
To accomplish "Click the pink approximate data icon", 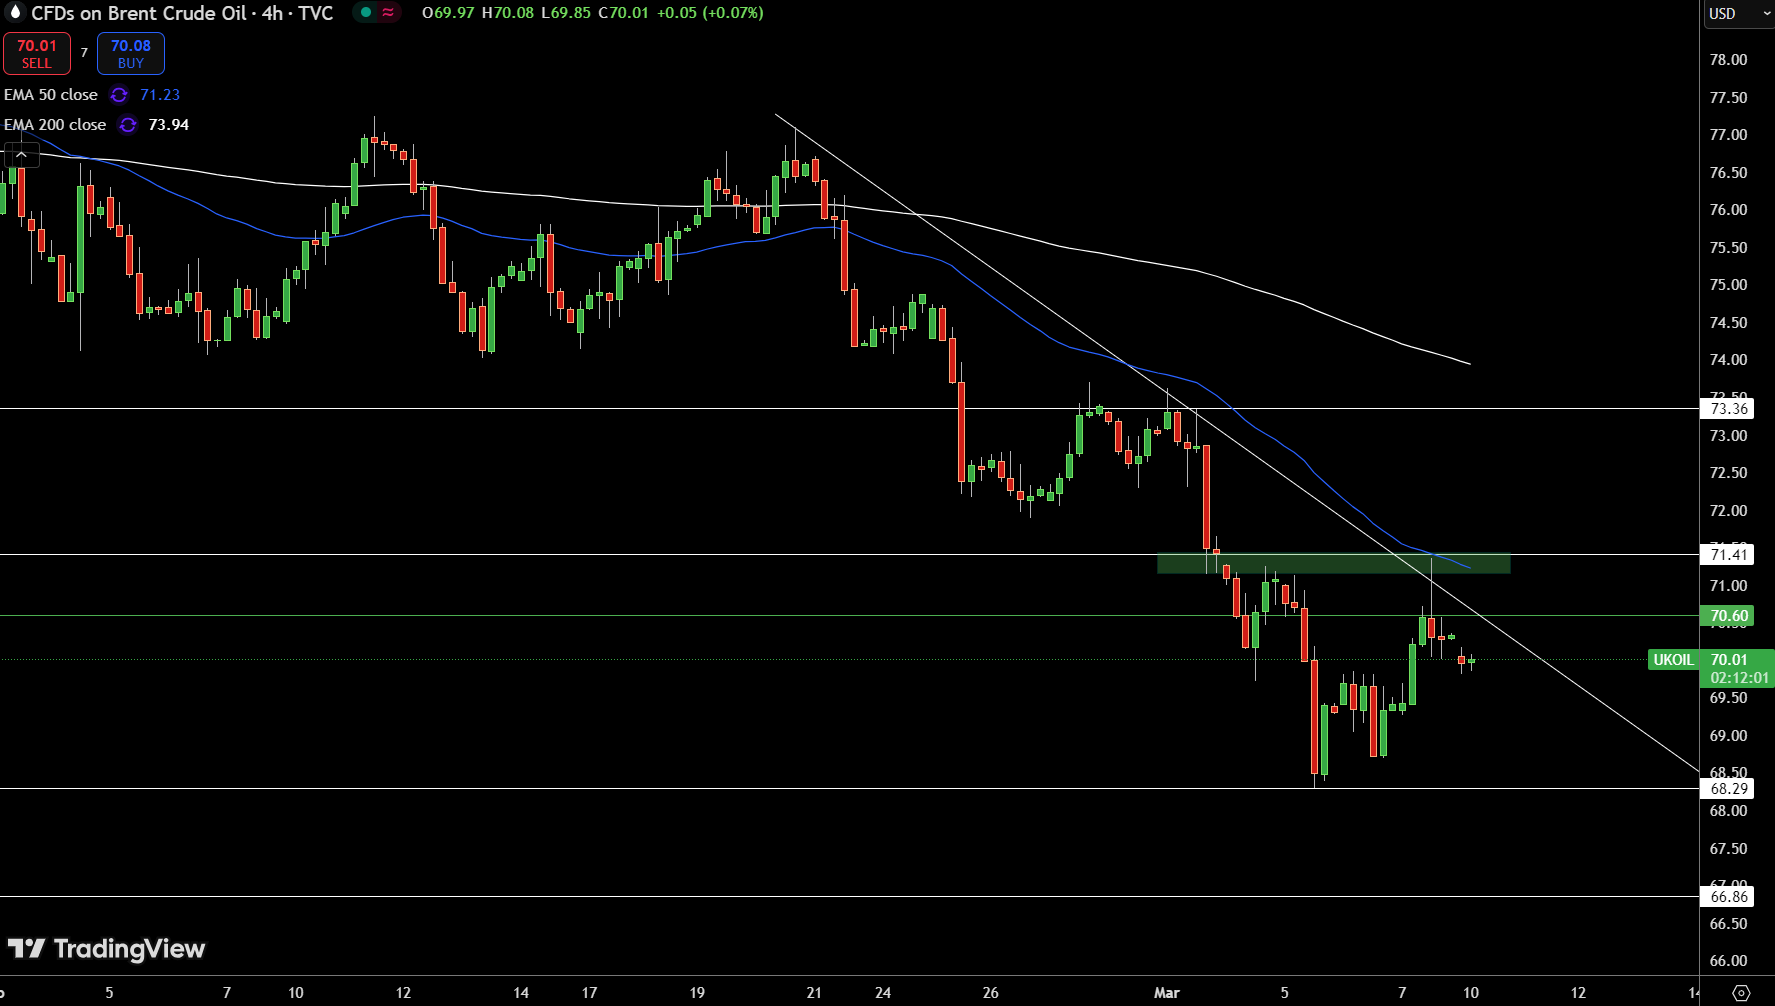I will [388, 13].
